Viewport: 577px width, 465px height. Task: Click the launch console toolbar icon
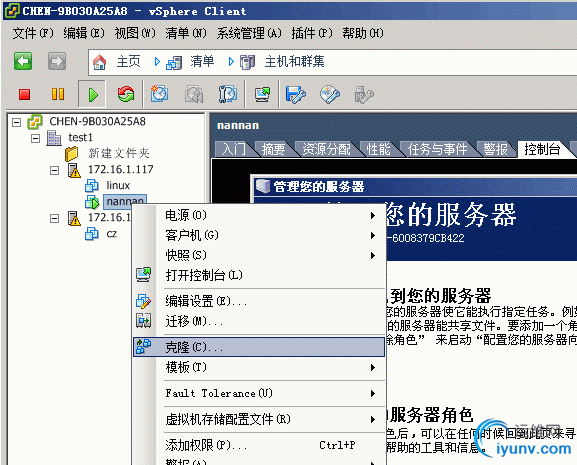pos(262,95)
